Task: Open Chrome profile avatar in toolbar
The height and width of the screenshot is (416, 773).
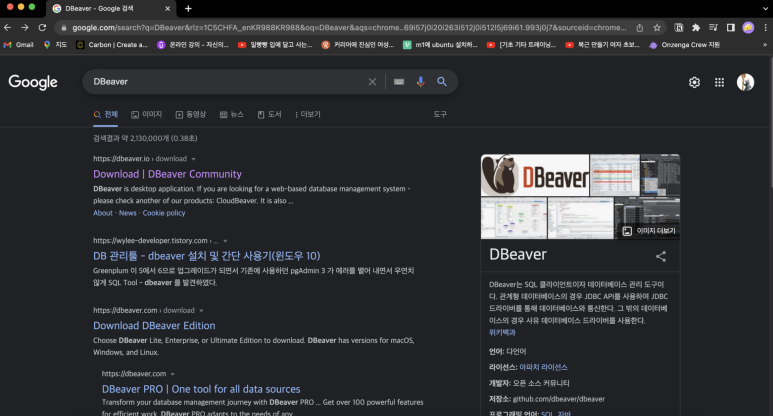Action: coord(748,28)
